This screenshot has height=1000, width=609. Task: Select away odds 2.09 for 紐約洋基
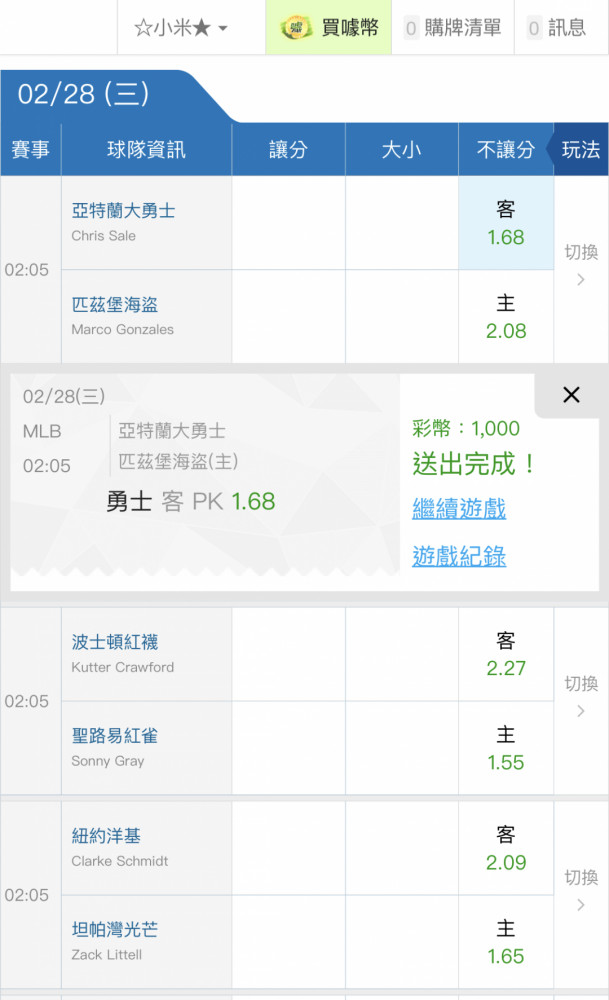tap(506, 848)
